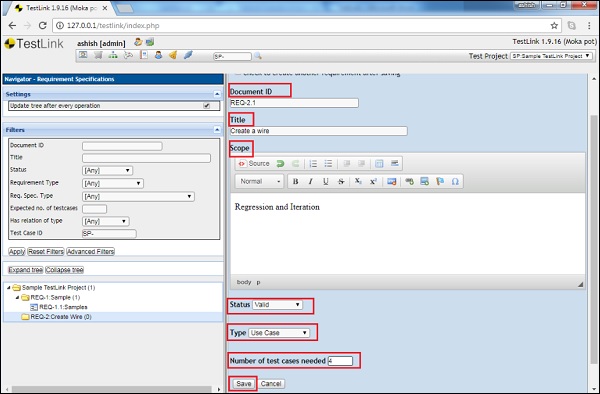Open the Type Use Case dropdown

[x=279, y=333]
